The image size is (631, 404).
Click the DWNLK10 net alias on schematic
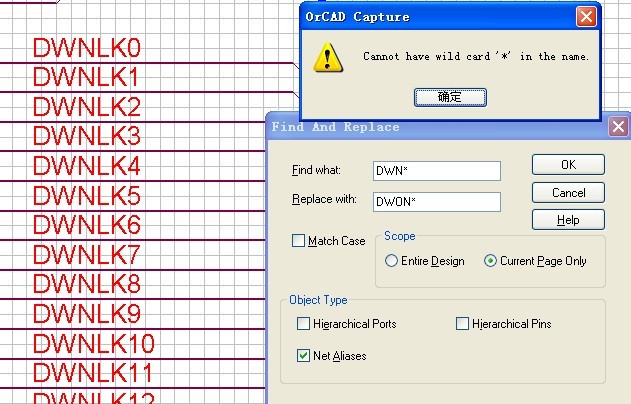(x=94, y=344)
